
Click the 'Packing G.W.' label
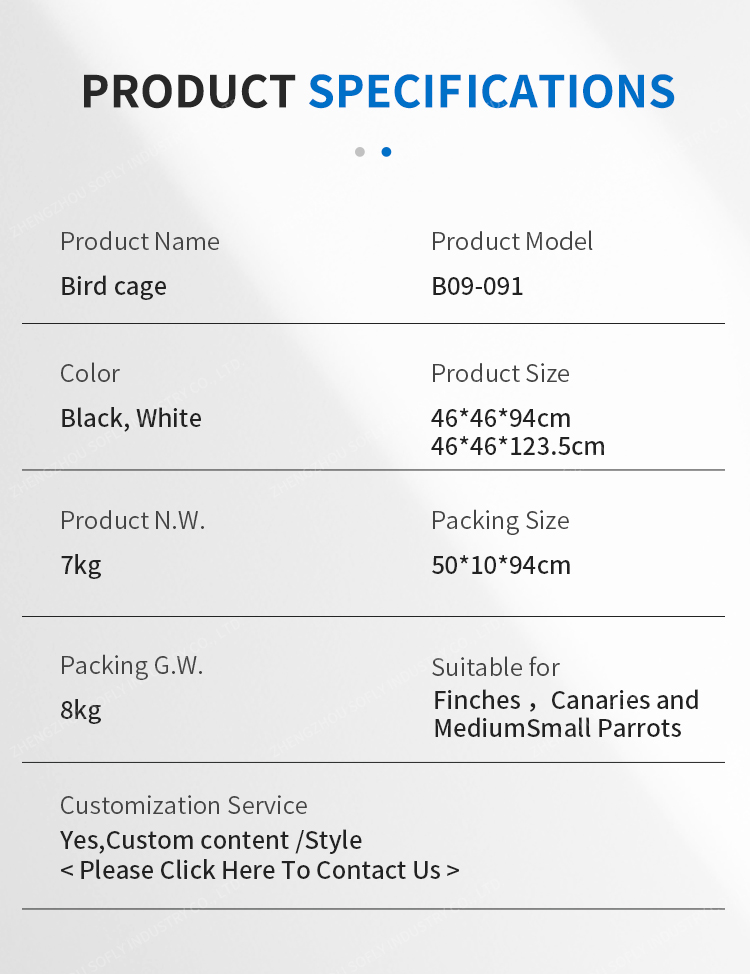(132, 665)
